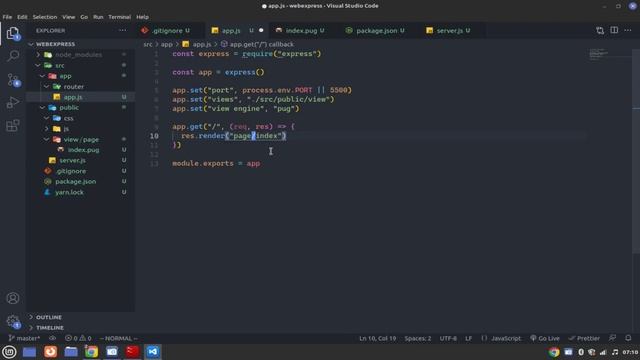Click the network signal tray icon
This screenshot has width=640, height=360.
coord(603,352)
